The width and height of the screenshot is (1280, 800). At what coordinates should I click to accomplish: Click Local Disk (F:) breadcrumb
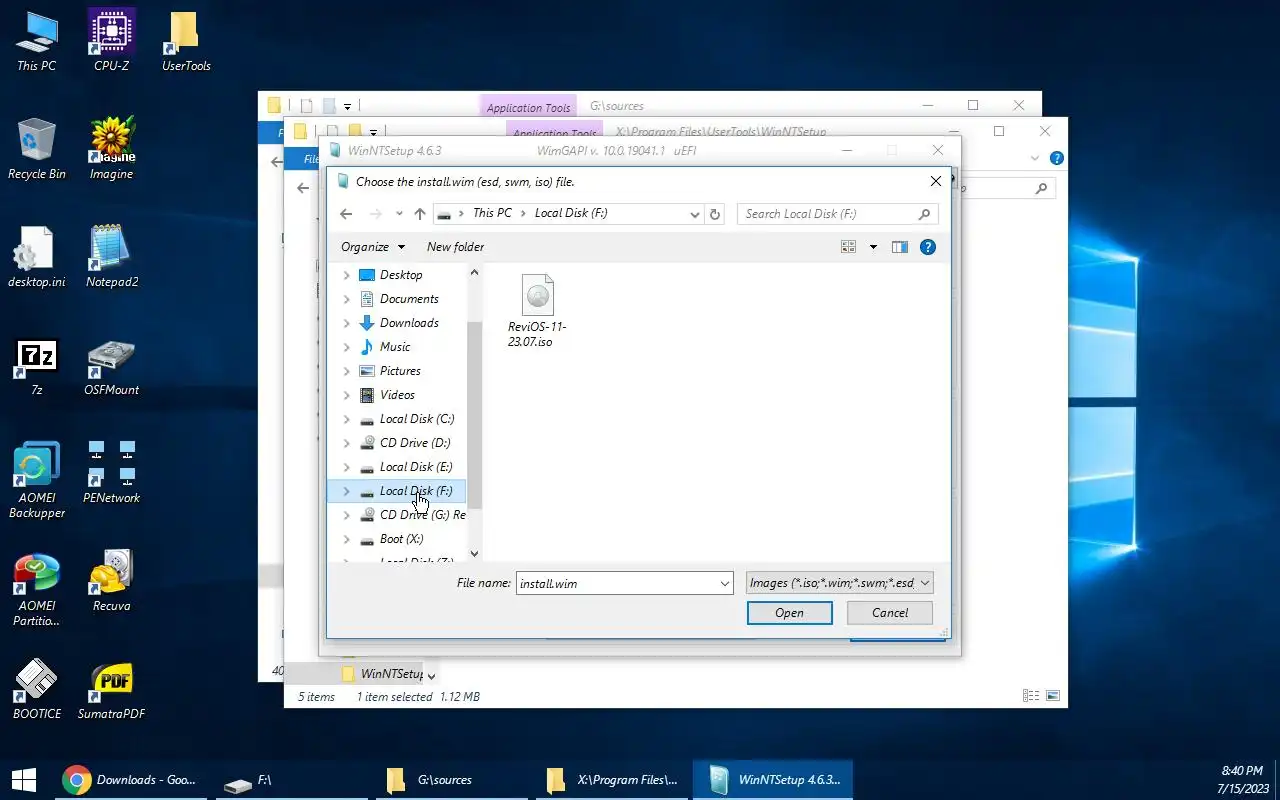pos(571,213)
